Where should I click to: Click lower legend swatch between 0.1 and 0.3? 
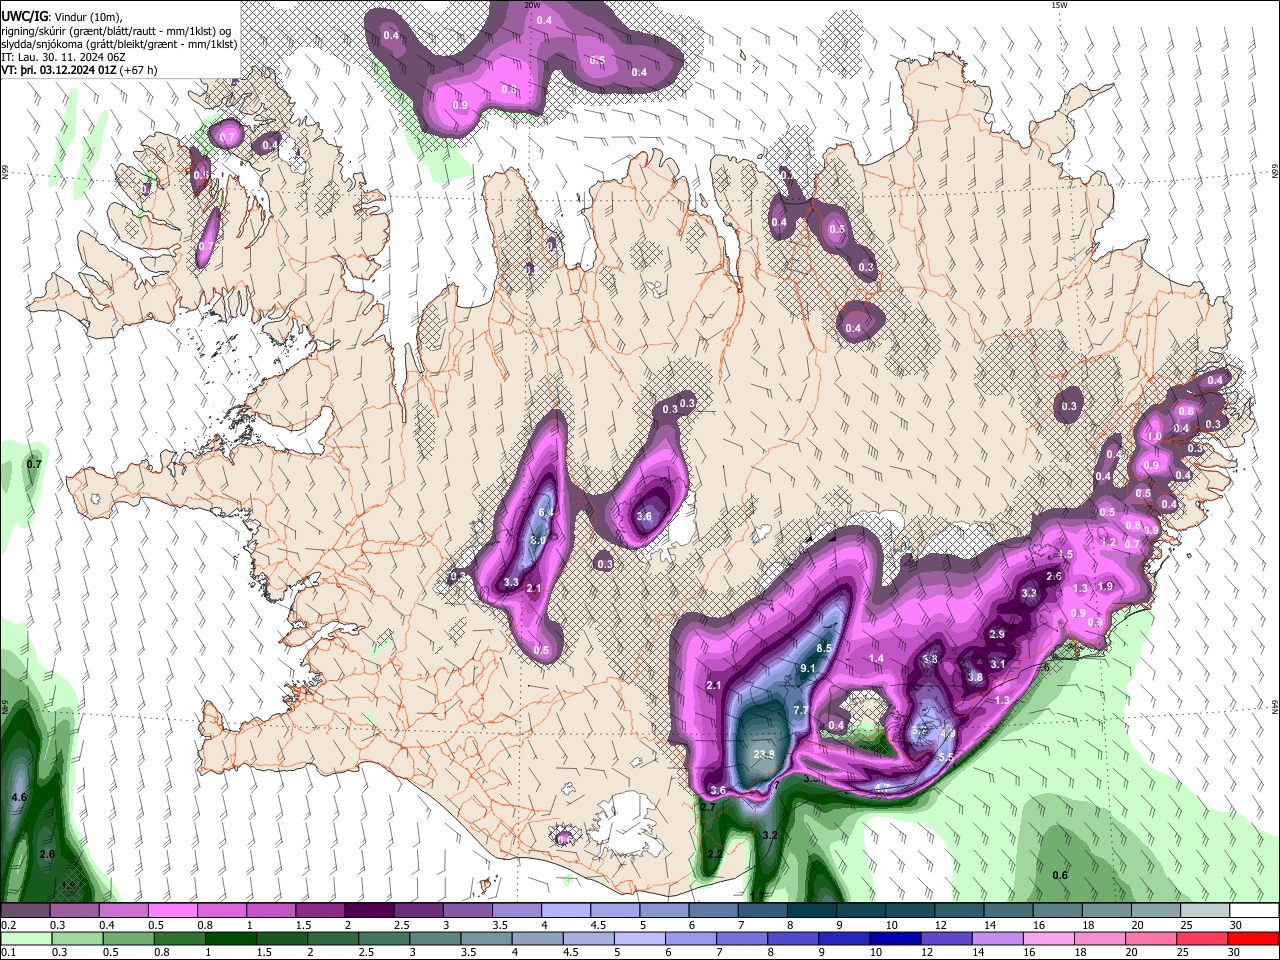(x=25, y=938)
